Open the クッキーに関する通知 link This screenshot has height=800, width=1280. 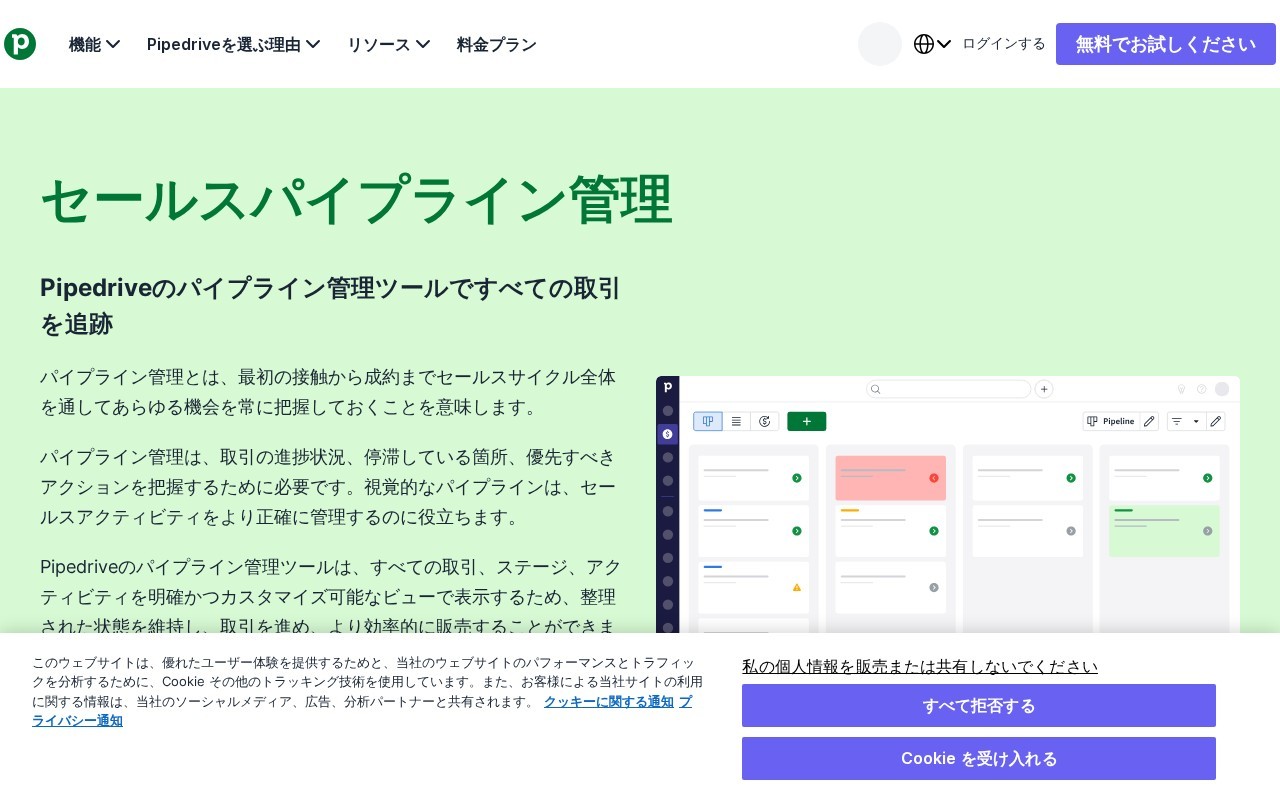609,702
